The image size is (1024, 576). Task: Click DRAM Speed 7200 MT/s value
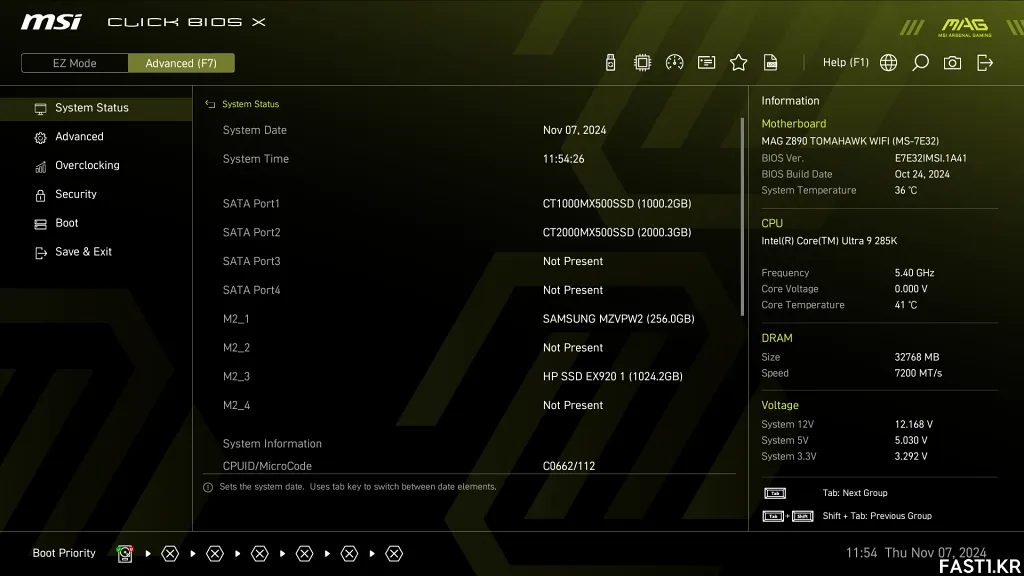tap(918, 374)
